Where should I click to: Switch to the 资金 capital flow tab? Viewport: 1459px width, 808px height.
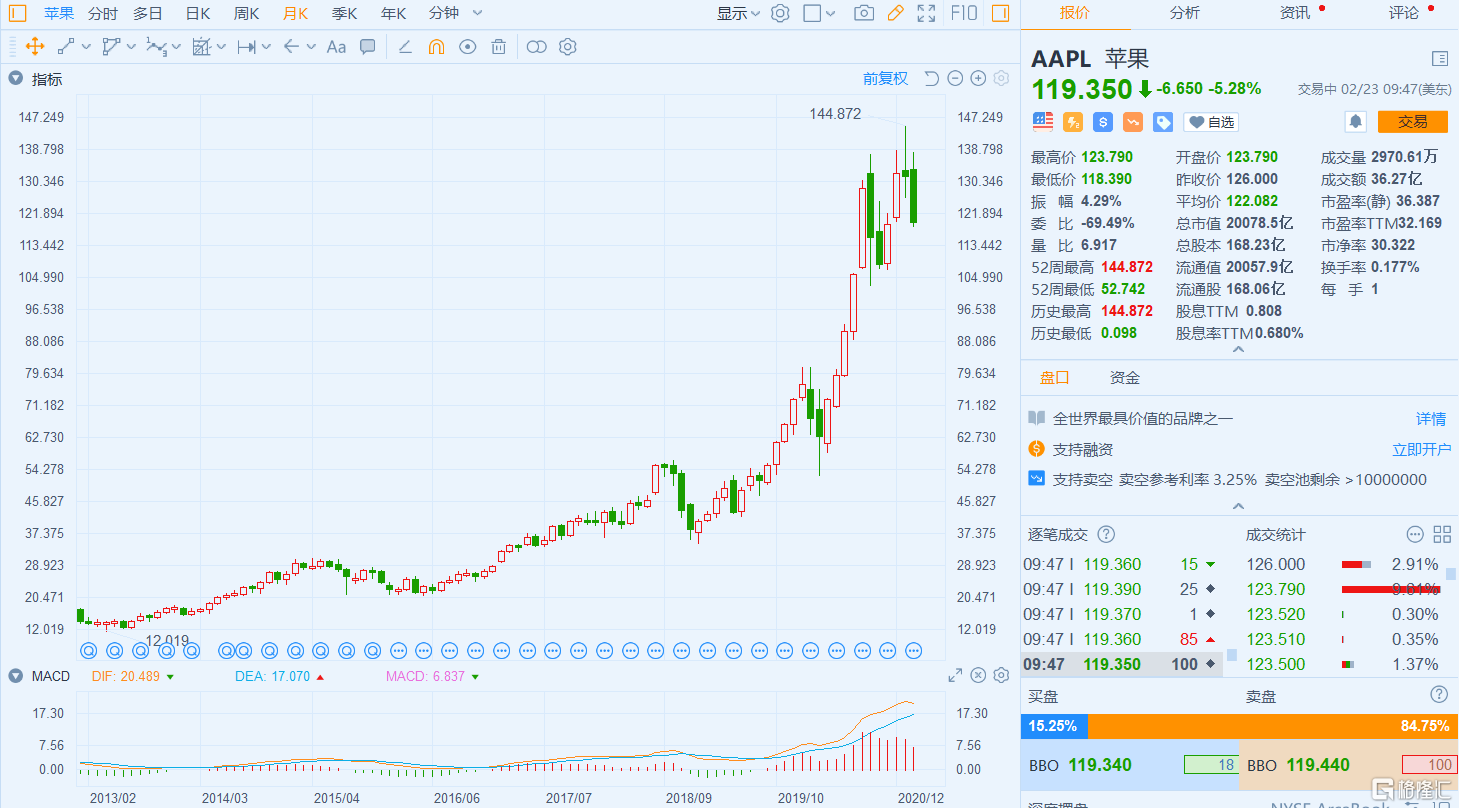(x=1125, y=377)
